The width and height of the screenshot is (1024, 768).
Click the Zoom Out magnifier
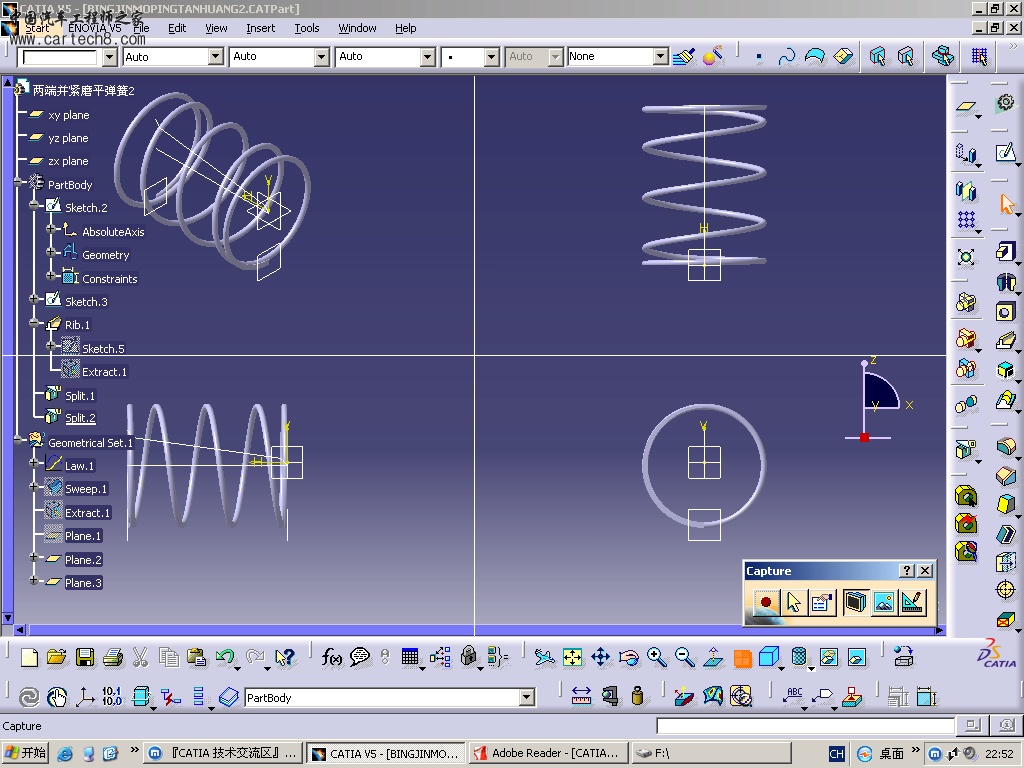[685, 657]
